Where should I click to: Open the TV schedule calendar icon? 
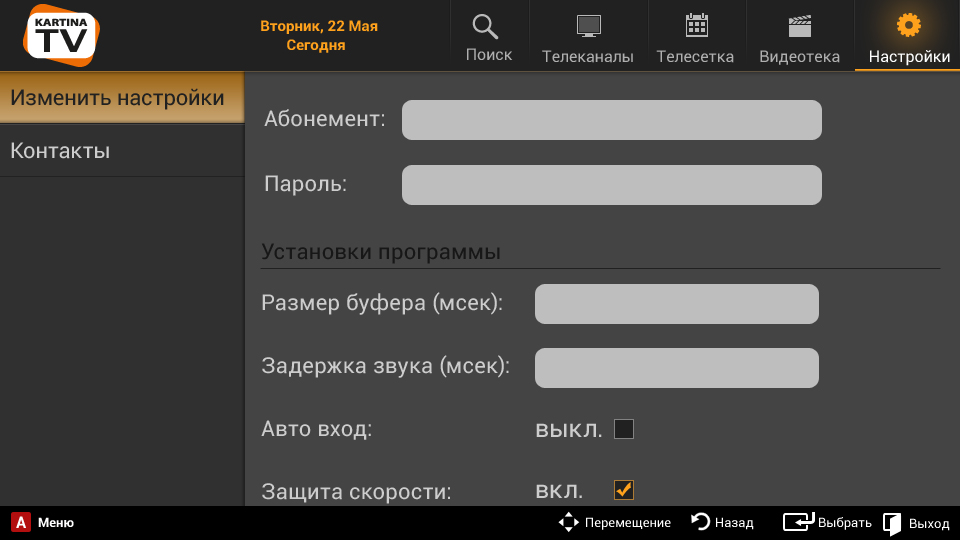(696, 26)
